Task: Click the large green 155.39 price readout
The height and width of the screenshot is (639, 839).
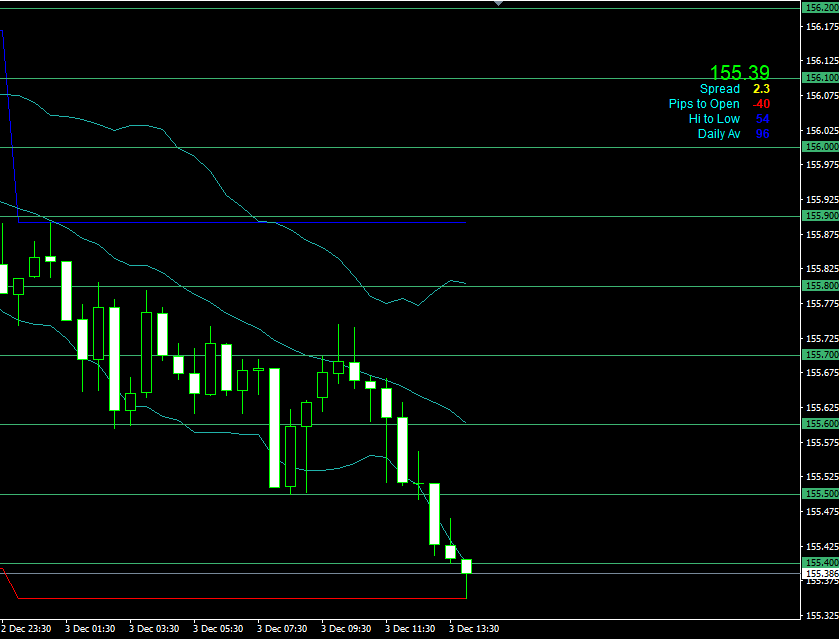Action: (x=739, y=73)
